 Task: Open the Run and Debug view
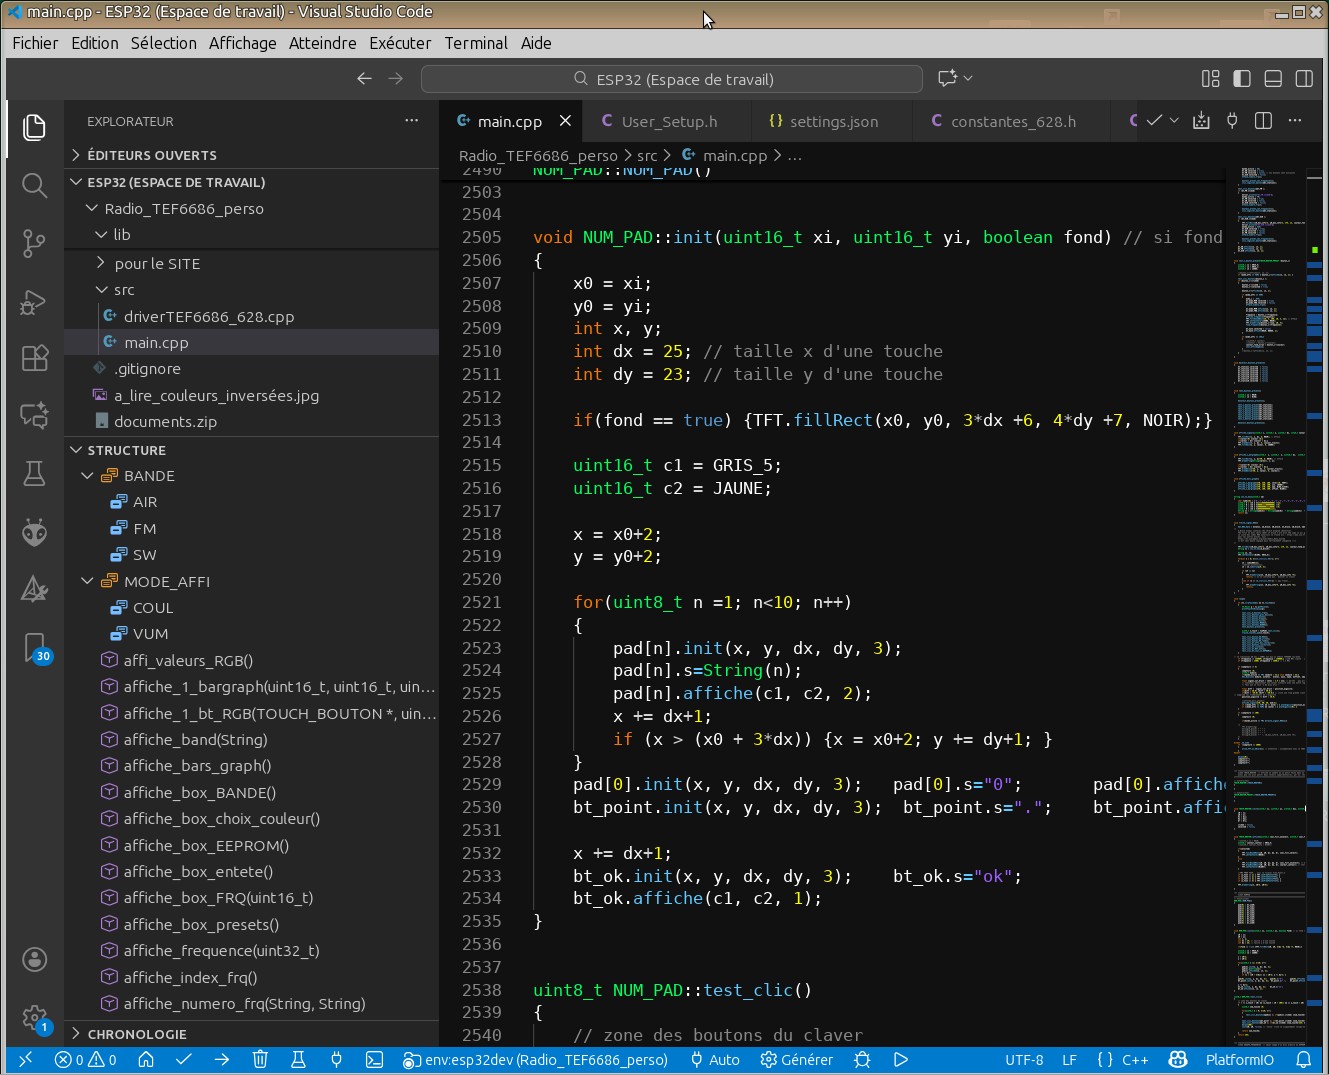tap(34, 301)
